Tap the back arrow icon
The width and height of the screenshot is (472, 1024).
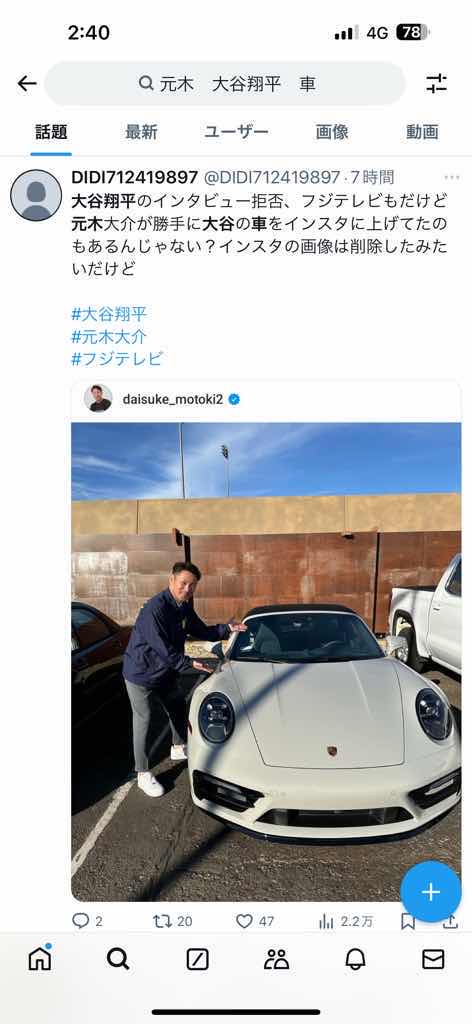coord(27,84)
